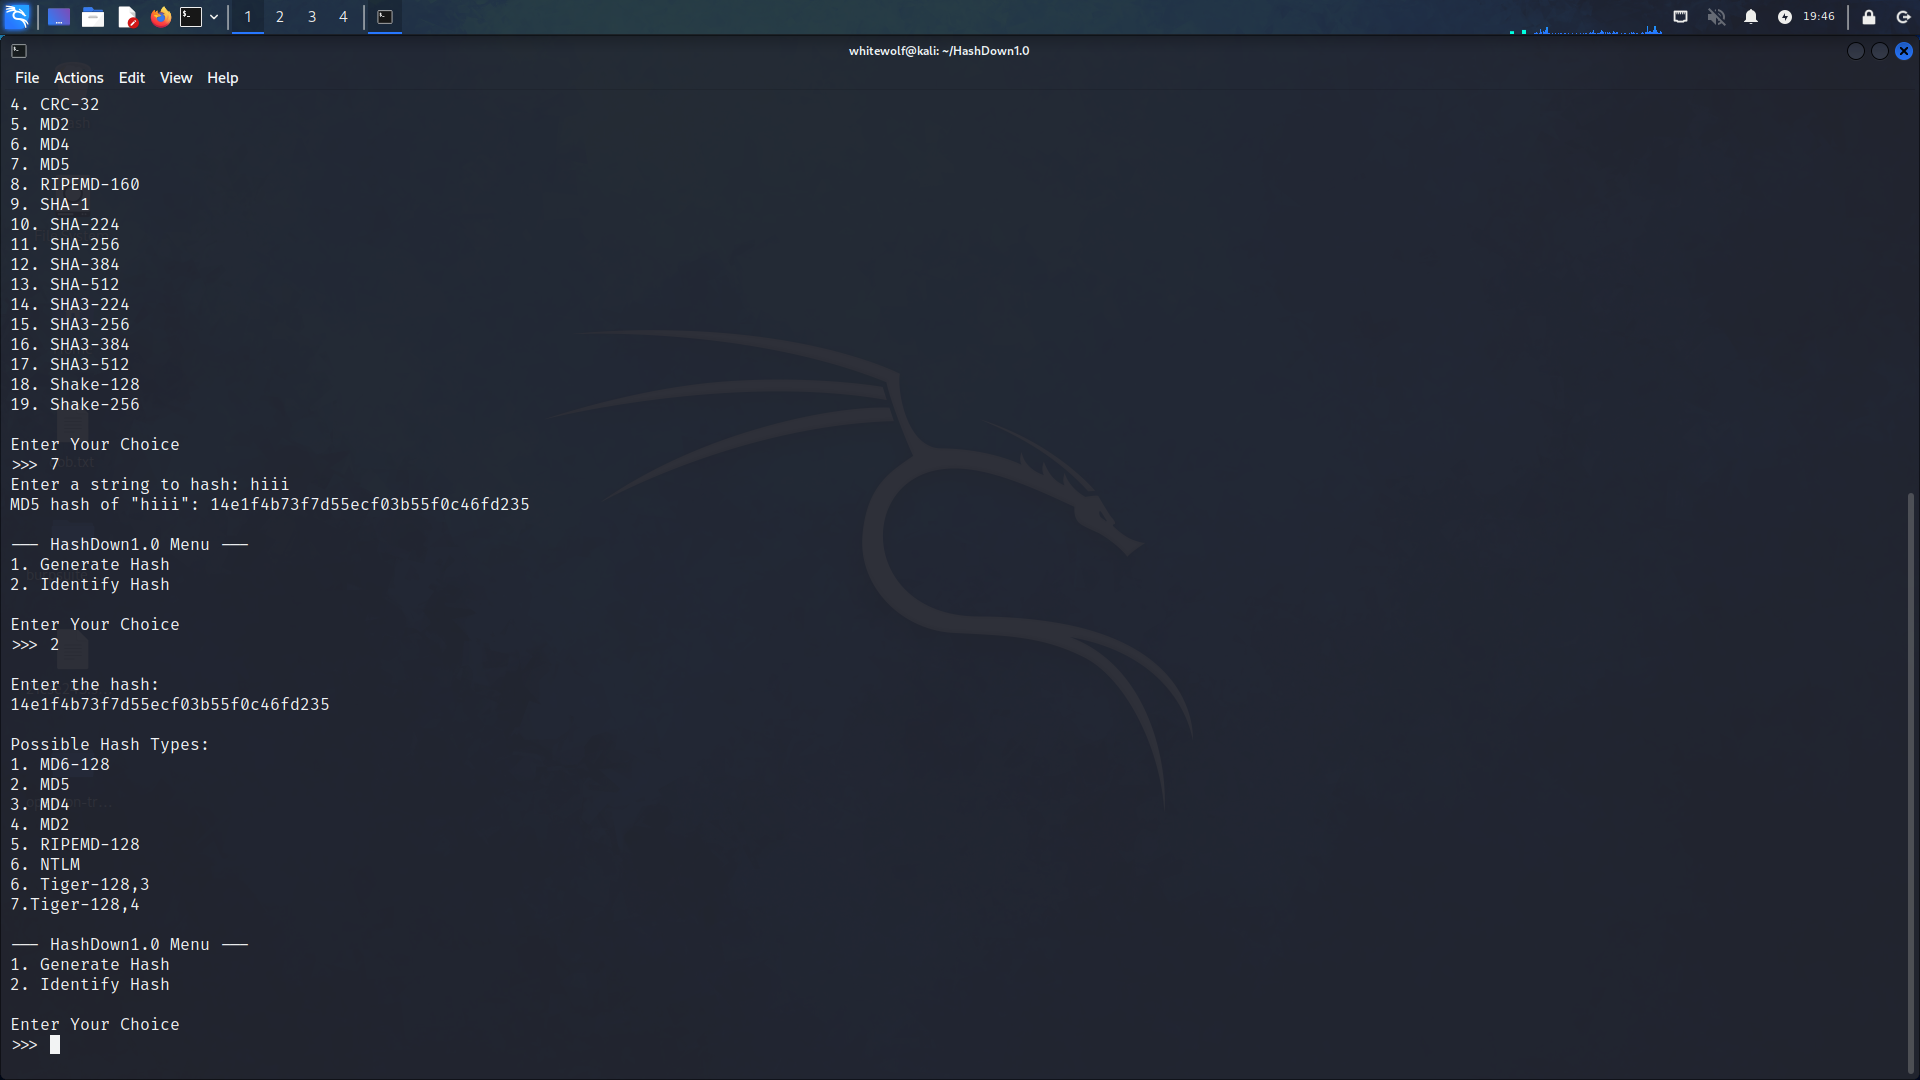Screen dimensions: 1920x1080
Task: Open the Kali applications menu
Action: (x=17, y=16)
